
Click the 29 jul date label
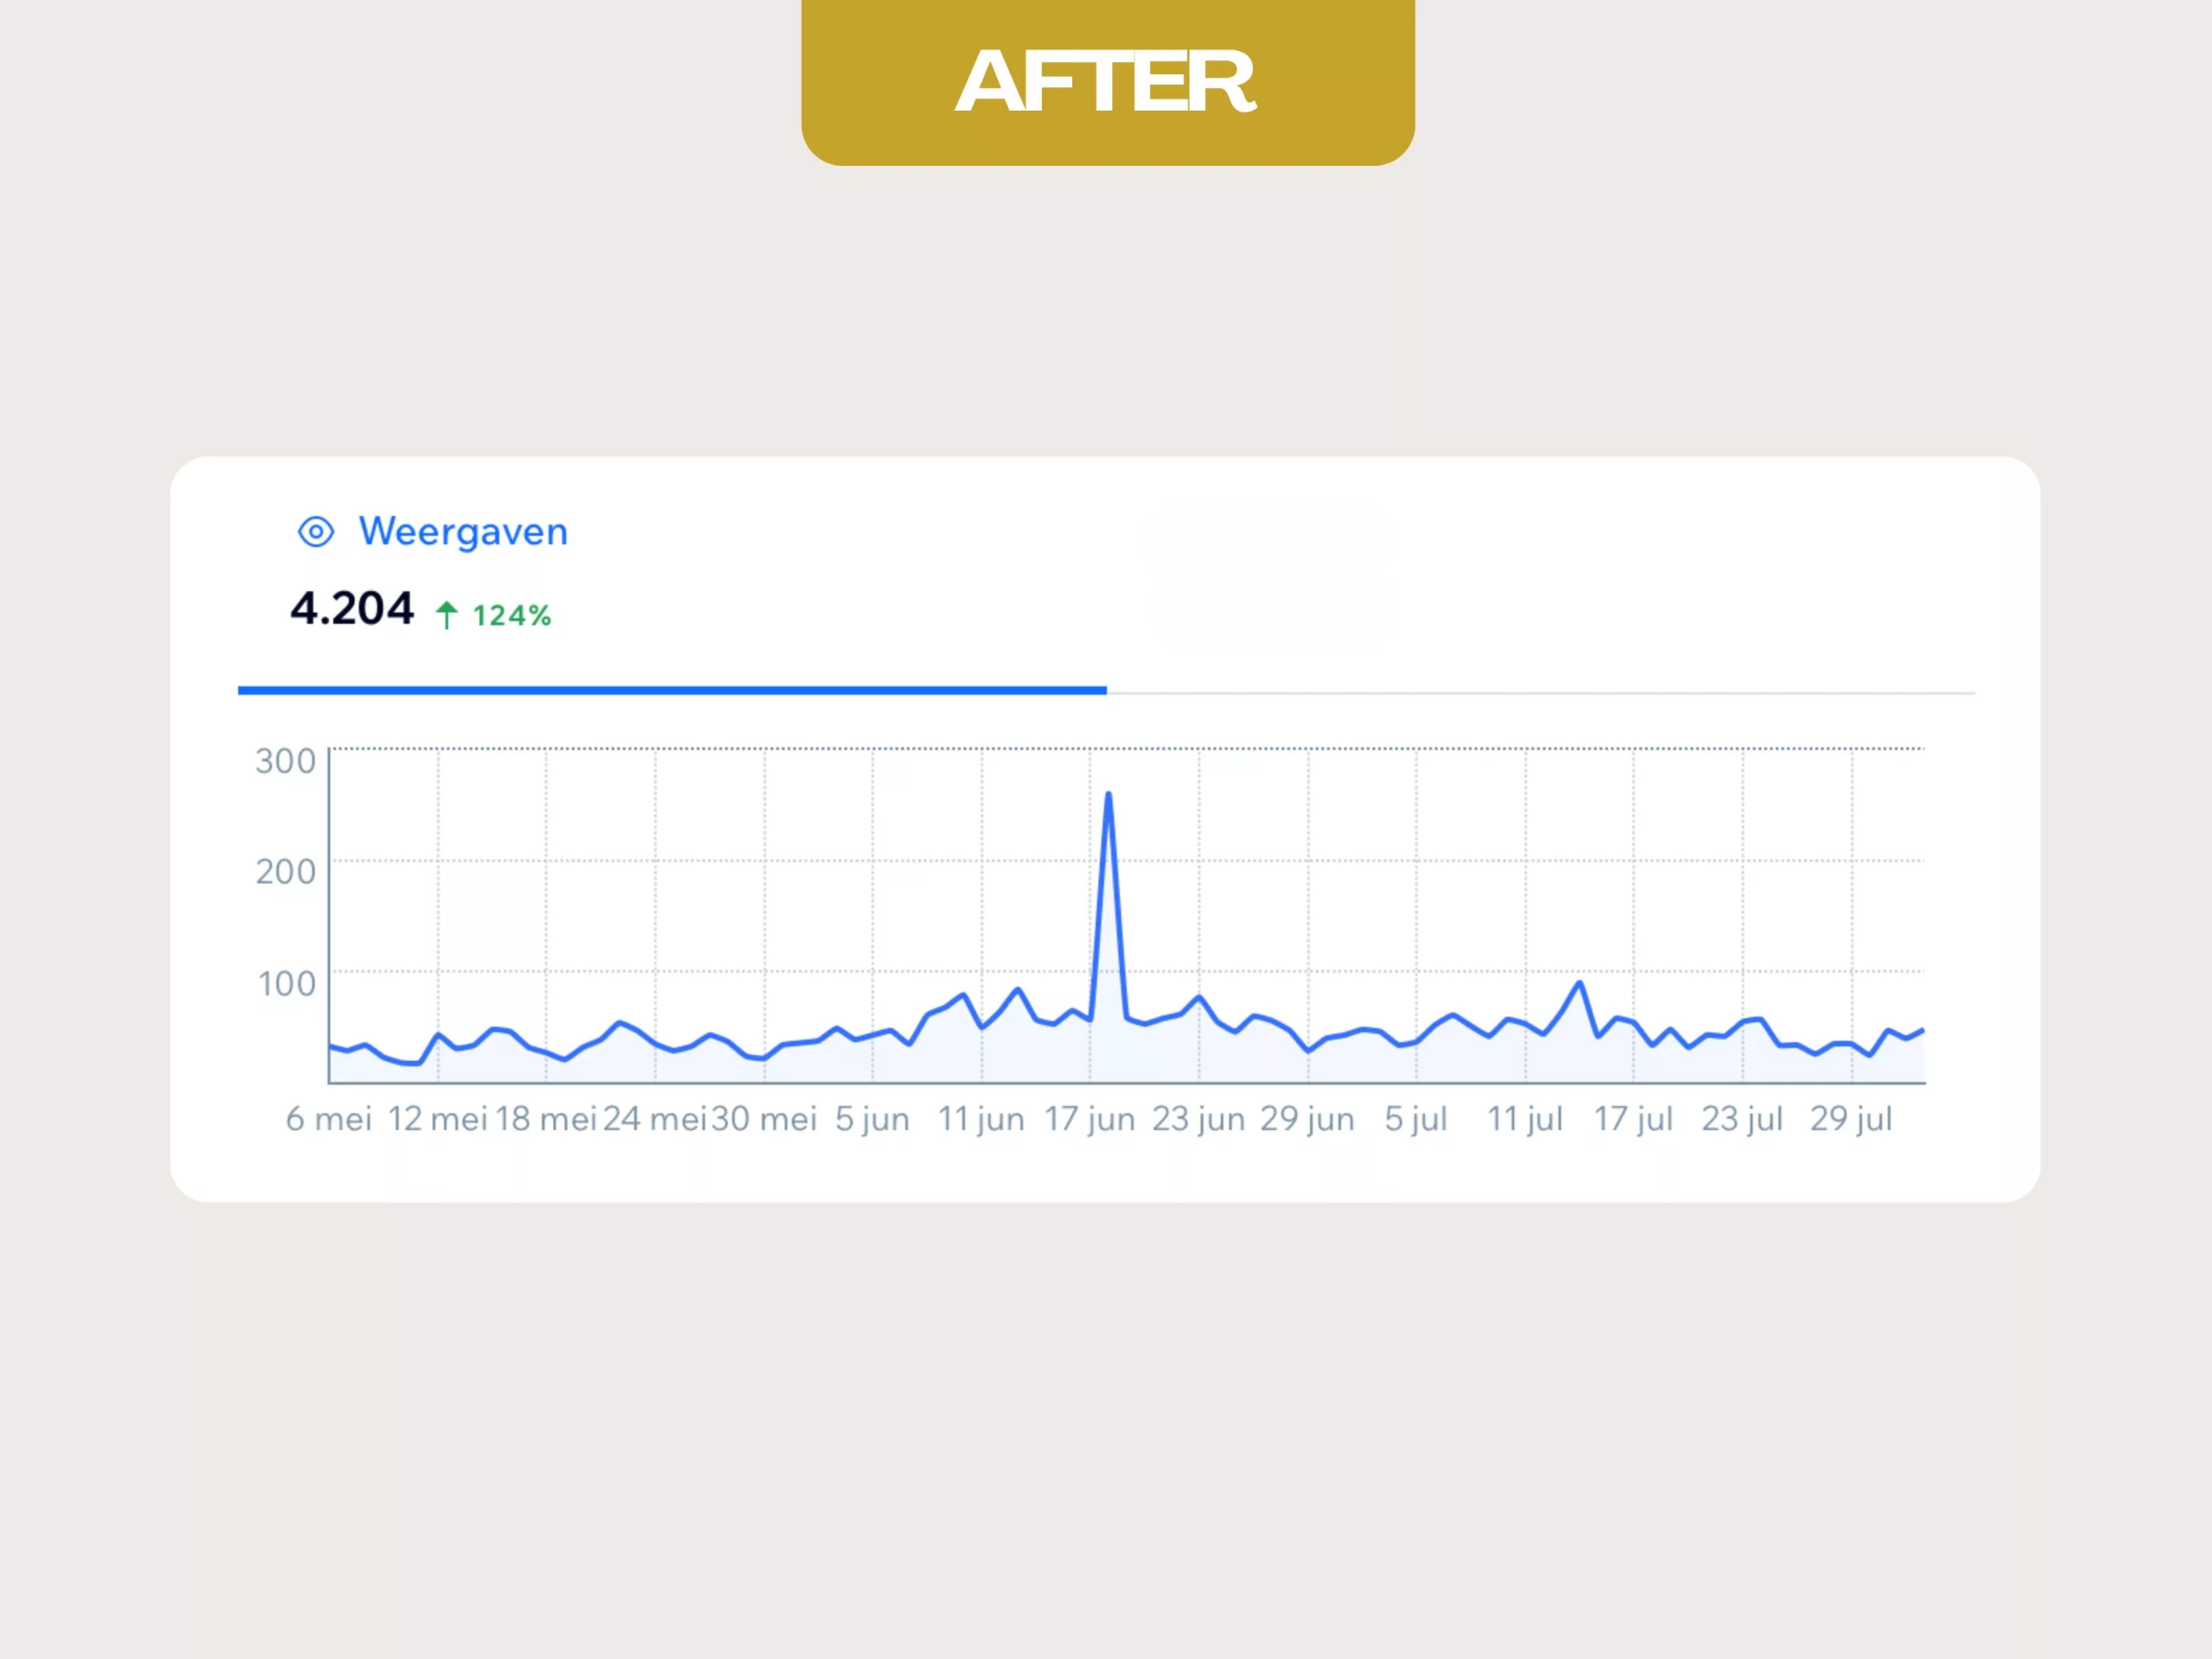pyautogui.click(x=1851, y=1119)
